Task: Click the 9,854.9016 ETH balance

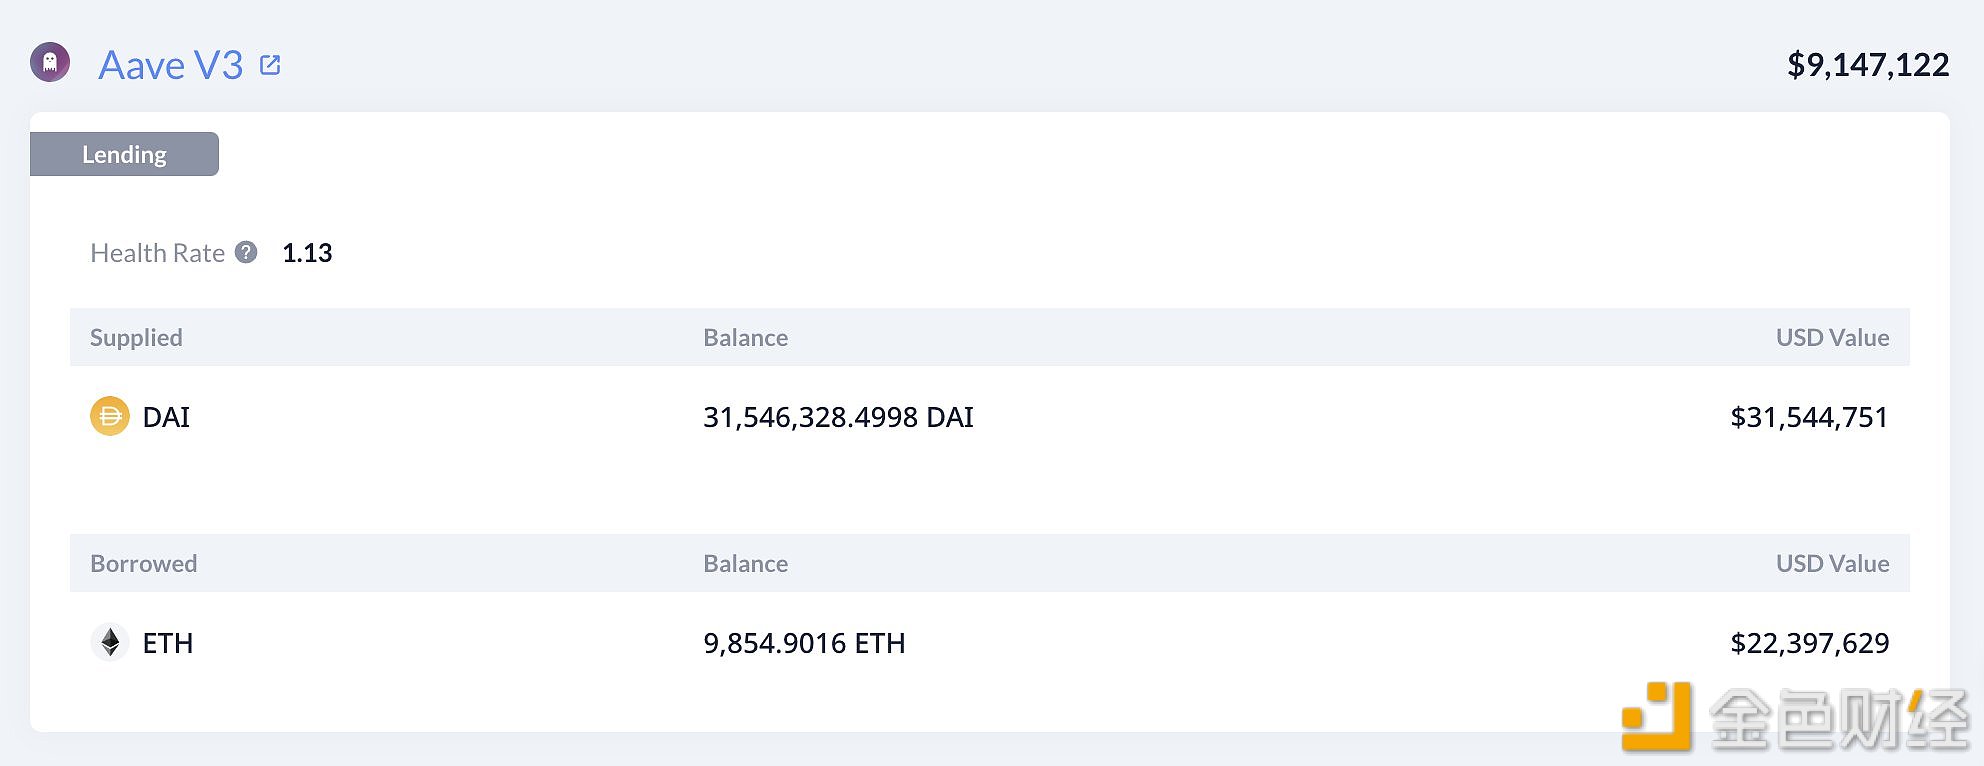Action: [804, 643]
